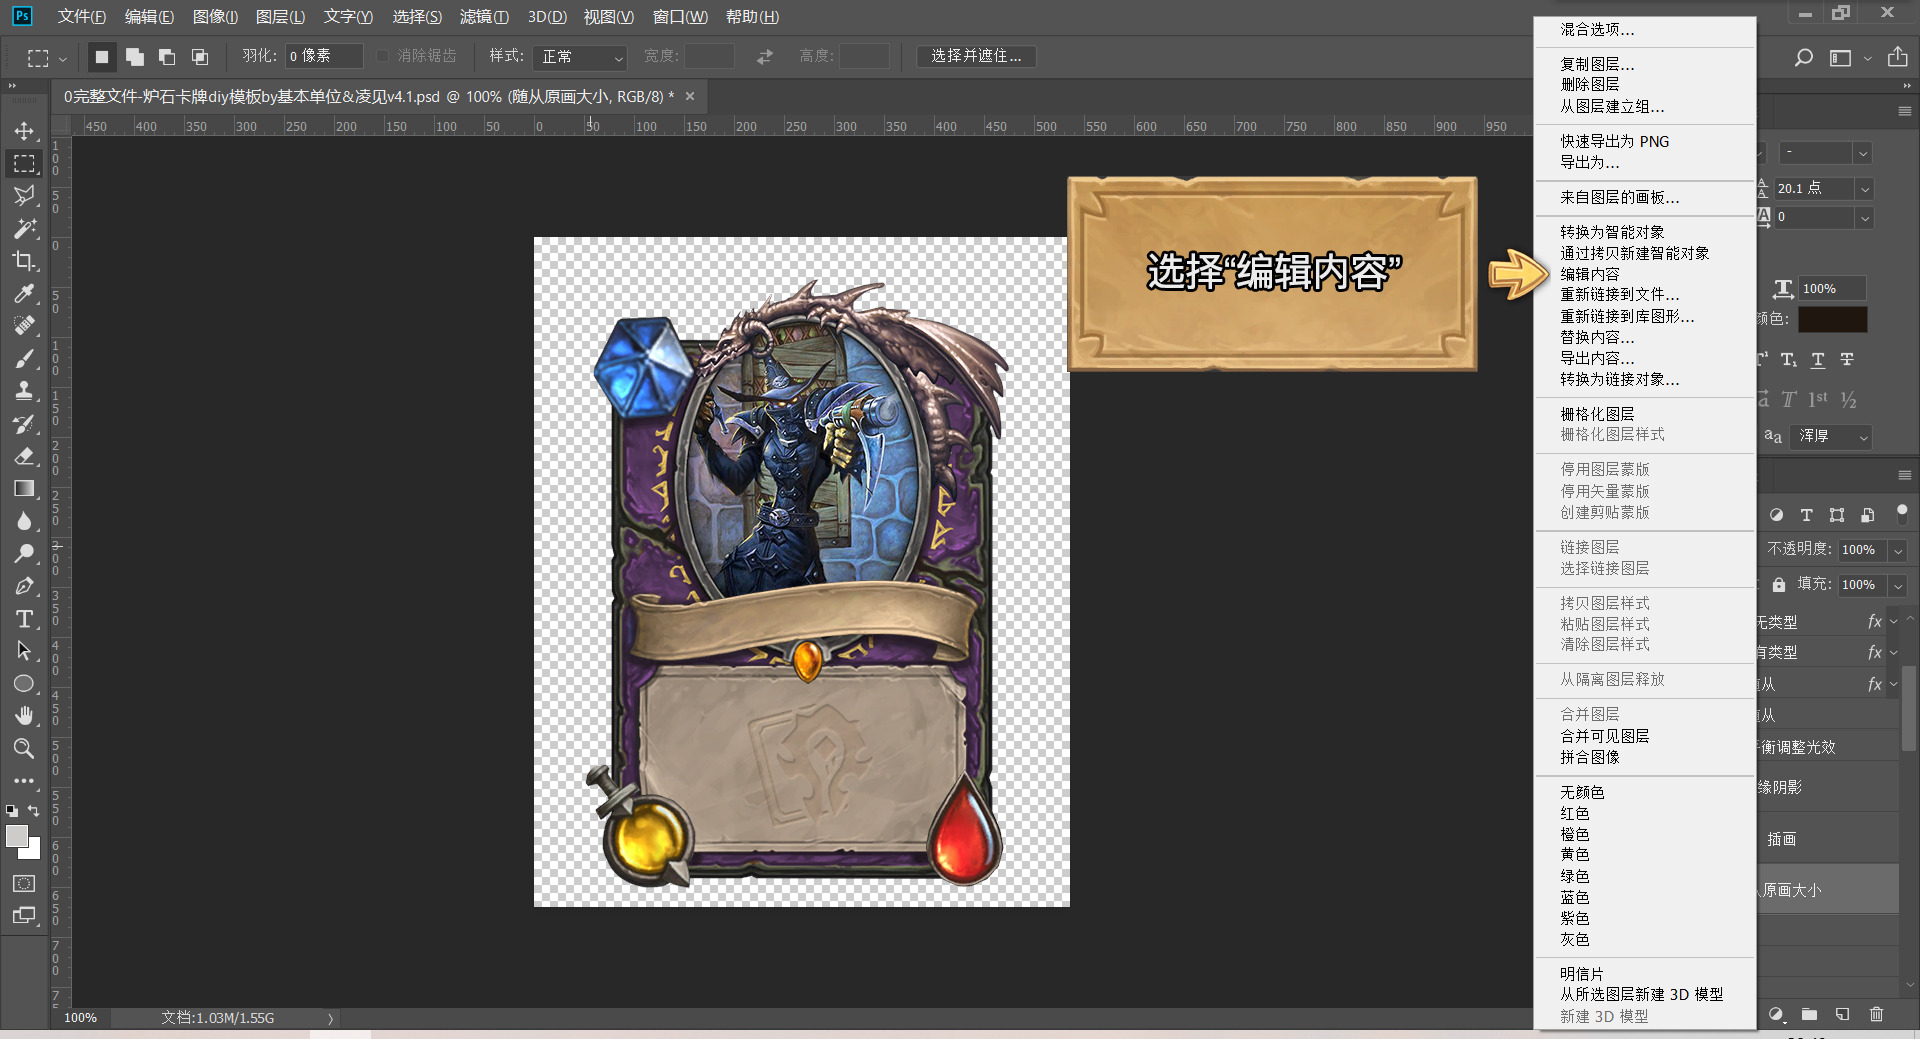Image resolution: width=1920 pixels, height=1039 pixels.
Task: Expand fx effects of 无类型 layer
Action: click(x=1893, y=622)
